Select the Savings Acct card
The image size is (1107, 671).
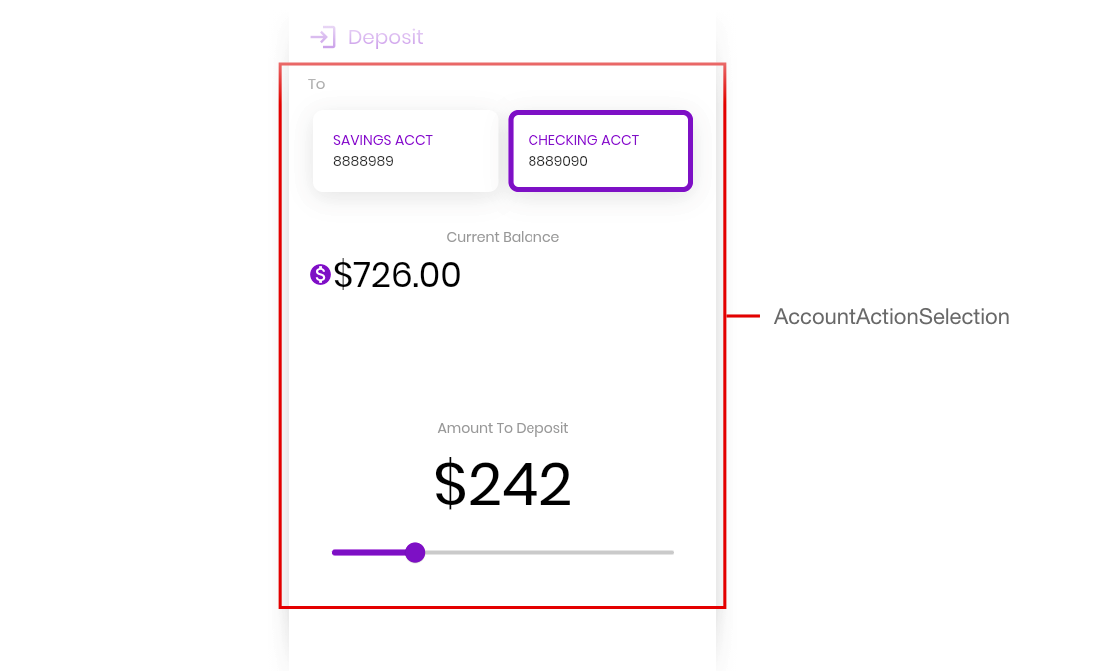click(405, 150)
